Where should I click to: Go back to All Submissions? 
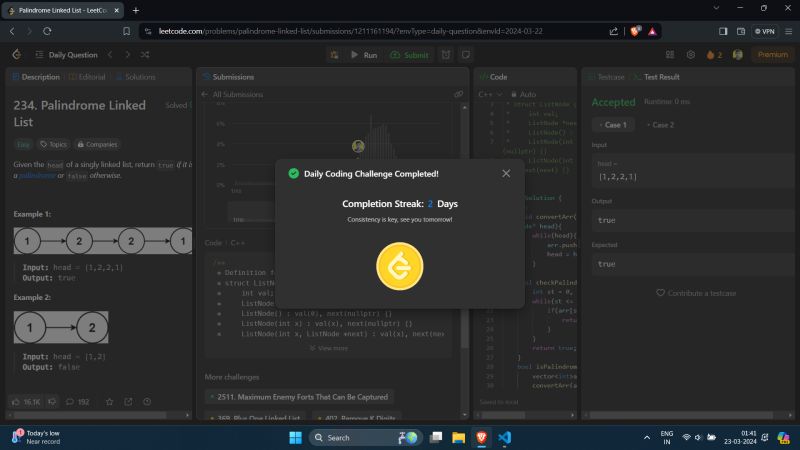point(232,94)
